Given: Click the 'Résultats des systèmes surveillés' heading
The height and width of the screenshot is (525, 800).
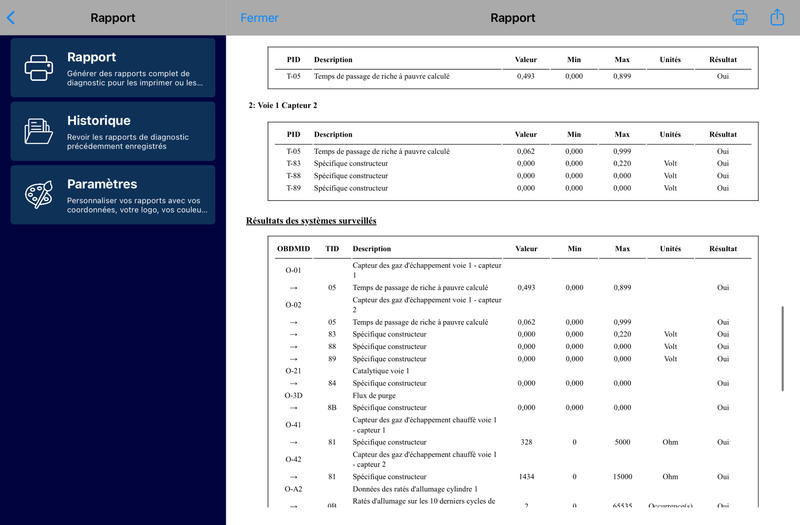Looking at the screenshot, I should 311,220.
